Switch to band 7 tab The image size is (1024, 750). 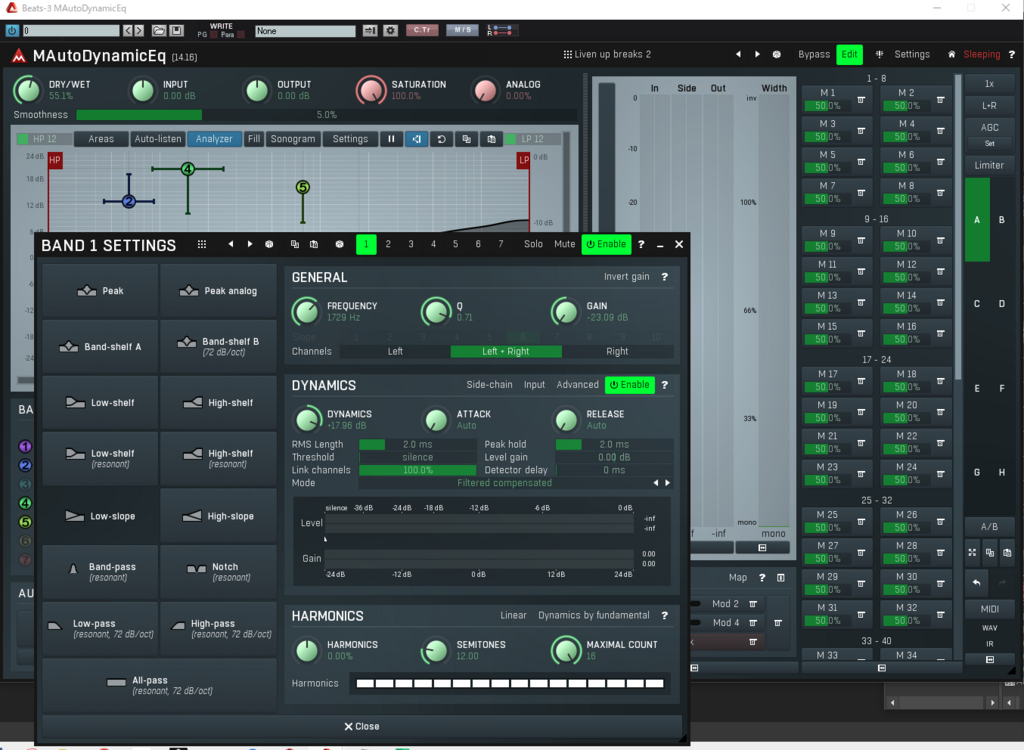click(501, 244)
